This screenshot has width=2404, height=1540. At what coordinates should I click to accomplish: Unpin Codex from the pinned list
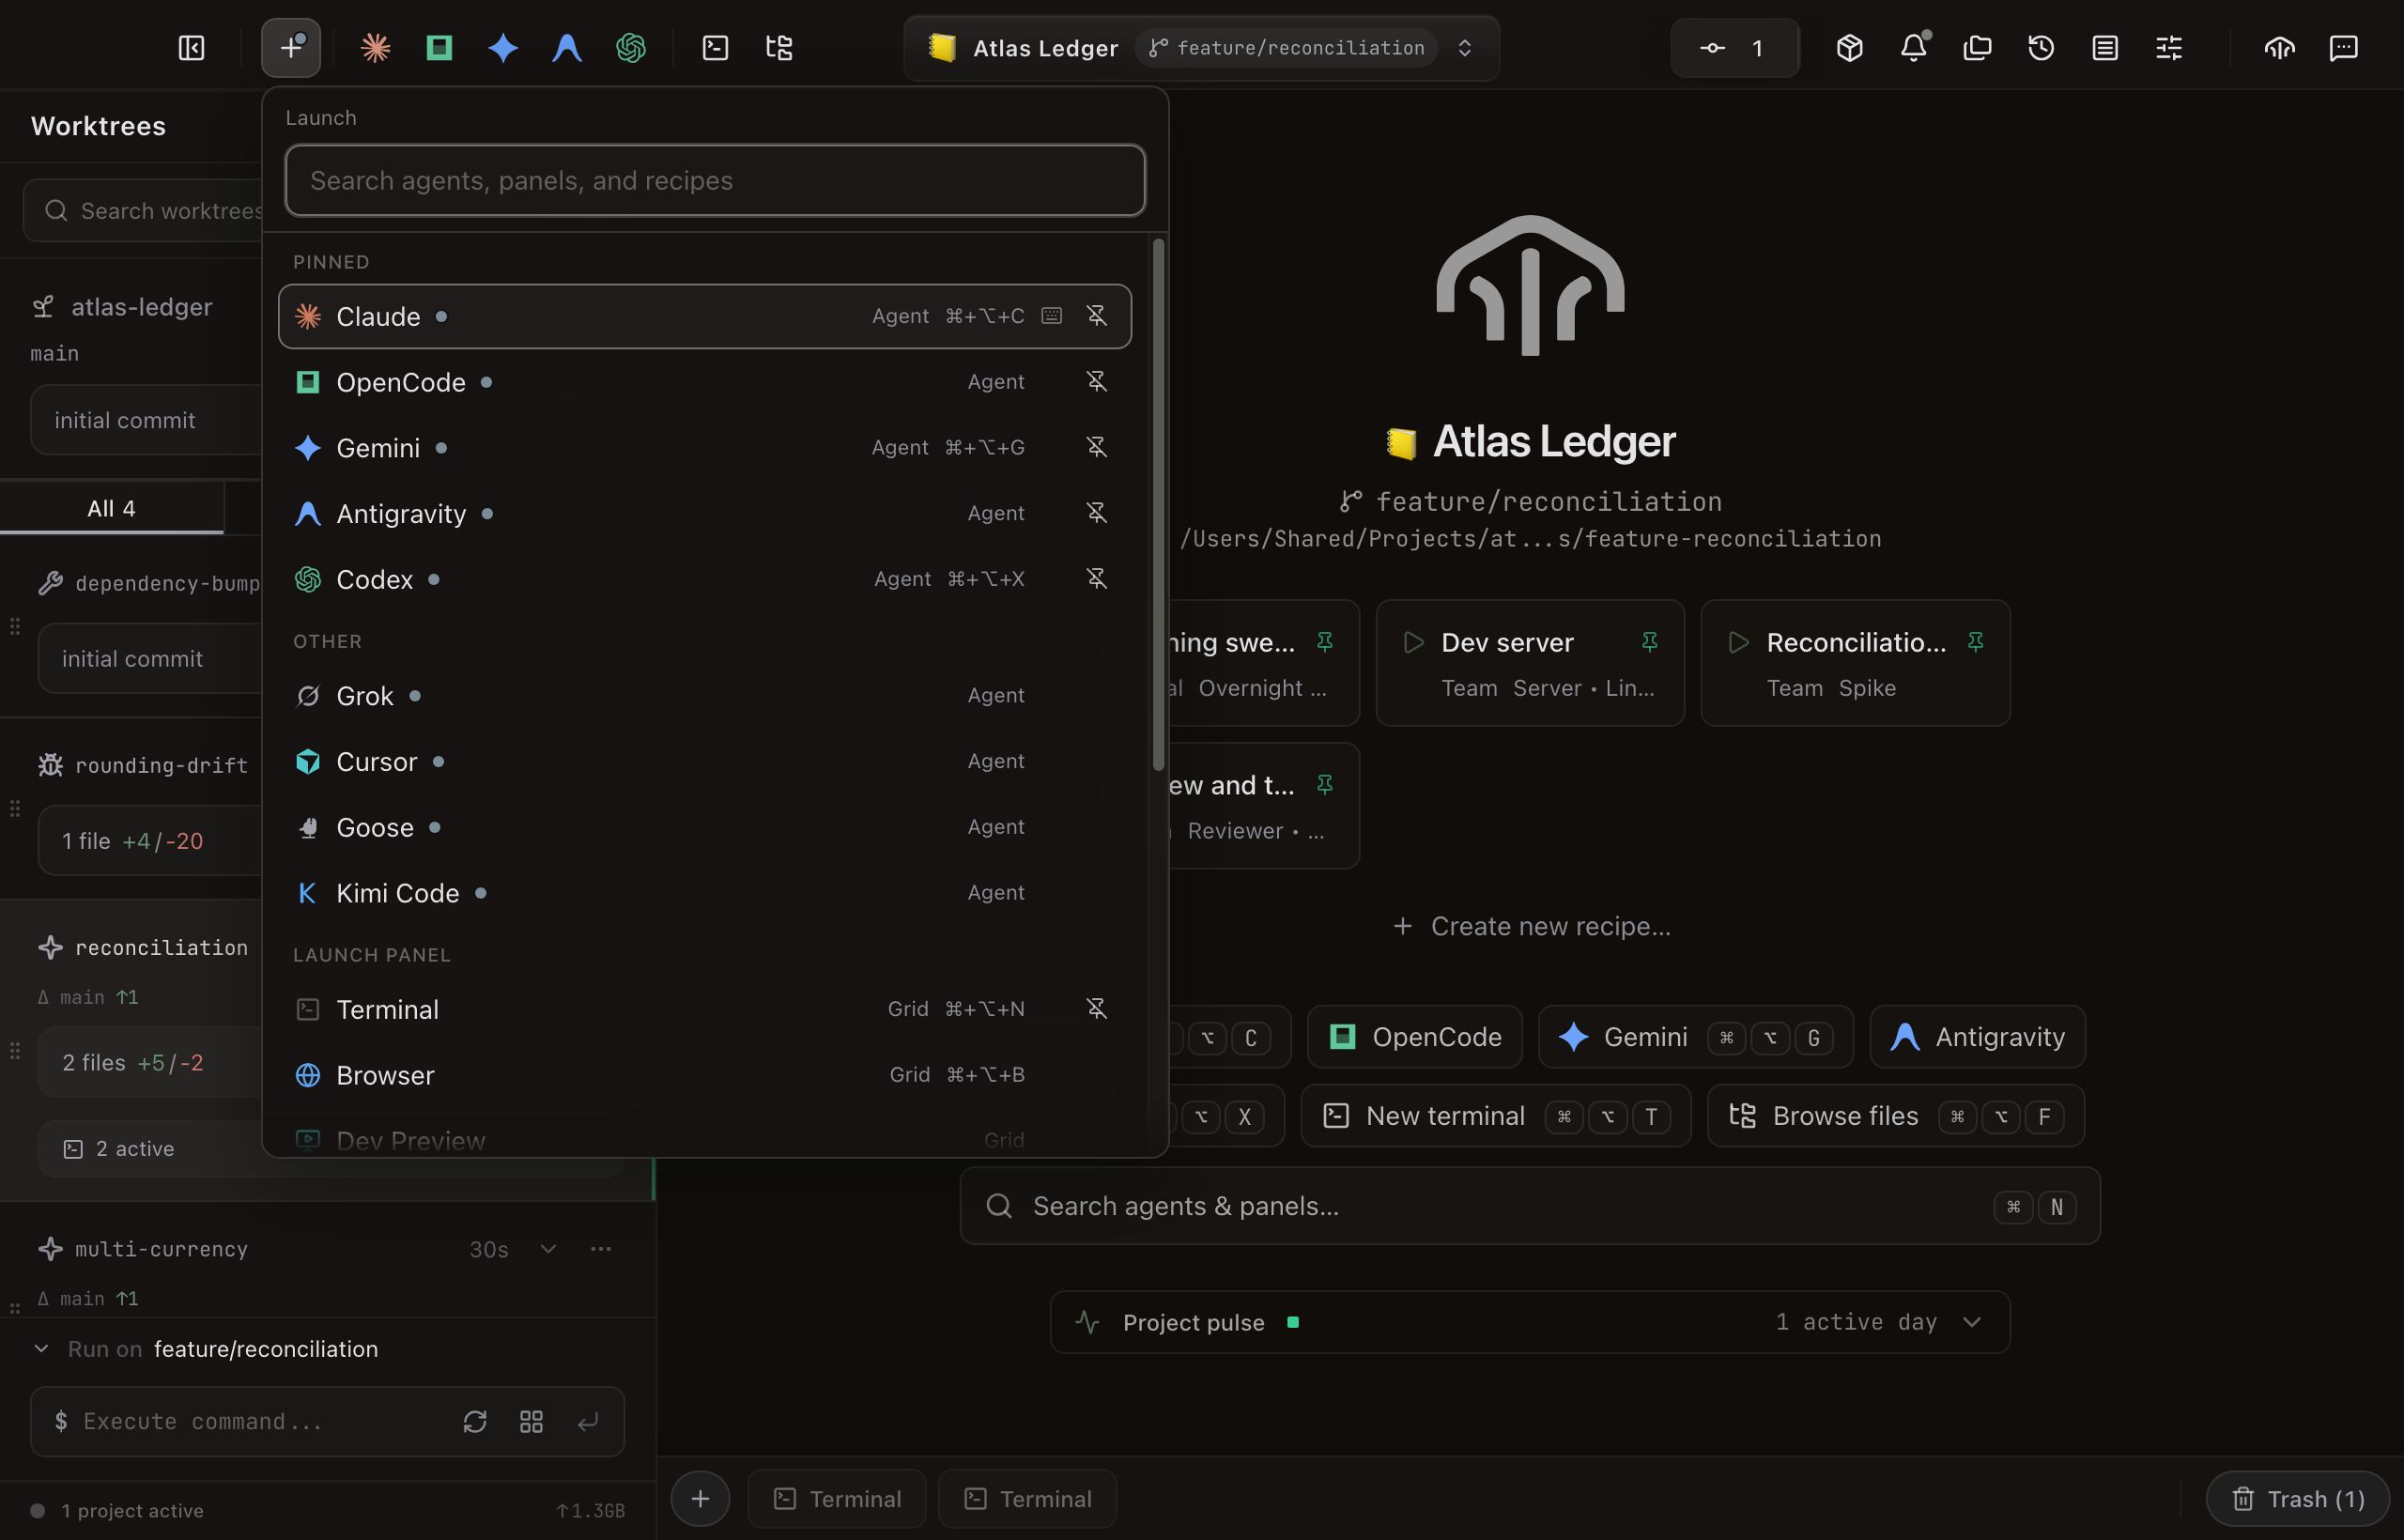[x=1097, y=579]
